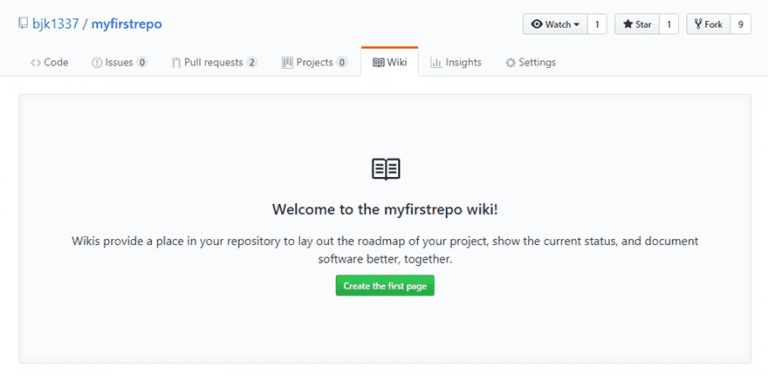Select the Wiki tab
This screenshot has width=768, height=375.
pyautogui.click(x=390, y=63)
